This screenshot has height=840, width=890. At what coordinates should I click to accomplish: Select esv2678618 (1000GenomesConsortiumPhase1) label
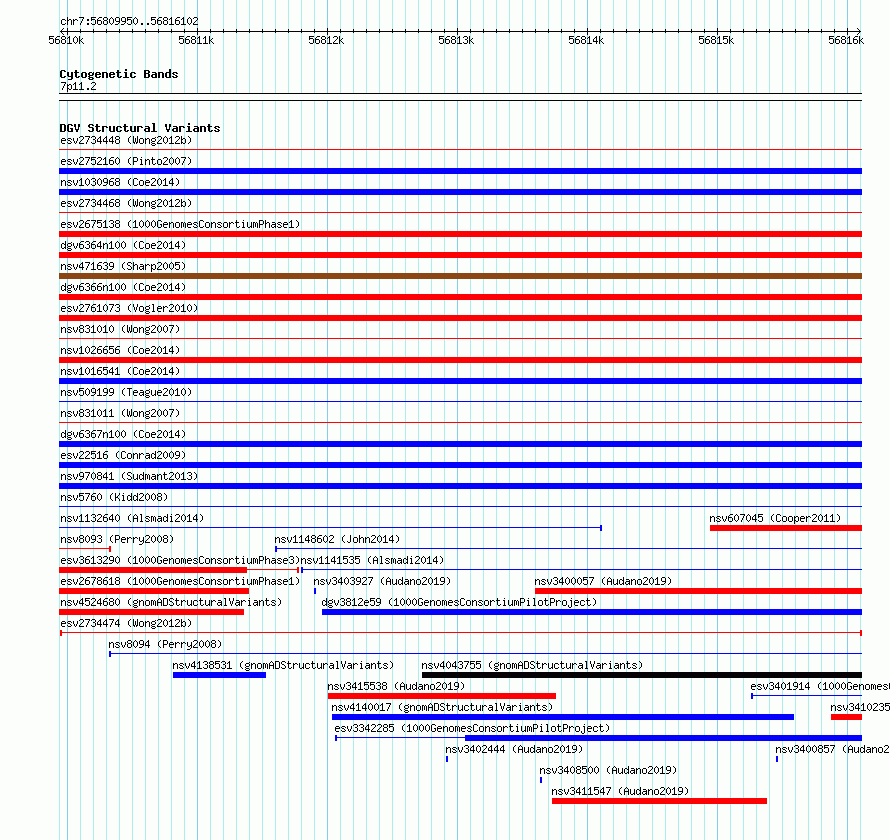point(180,581)
